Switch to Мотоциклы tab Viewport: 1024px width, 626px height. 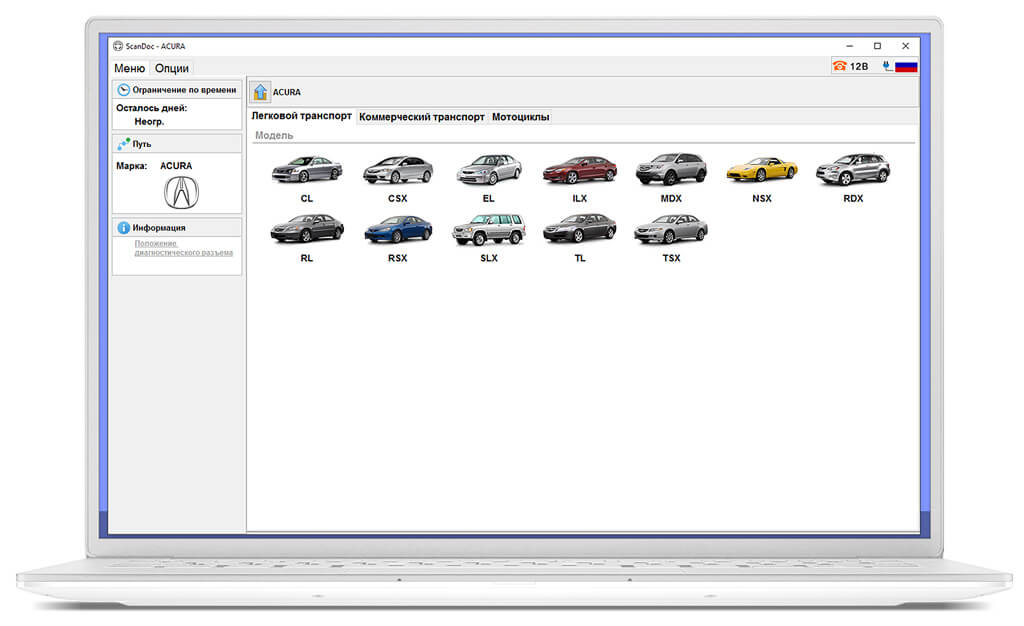point(520,117)
